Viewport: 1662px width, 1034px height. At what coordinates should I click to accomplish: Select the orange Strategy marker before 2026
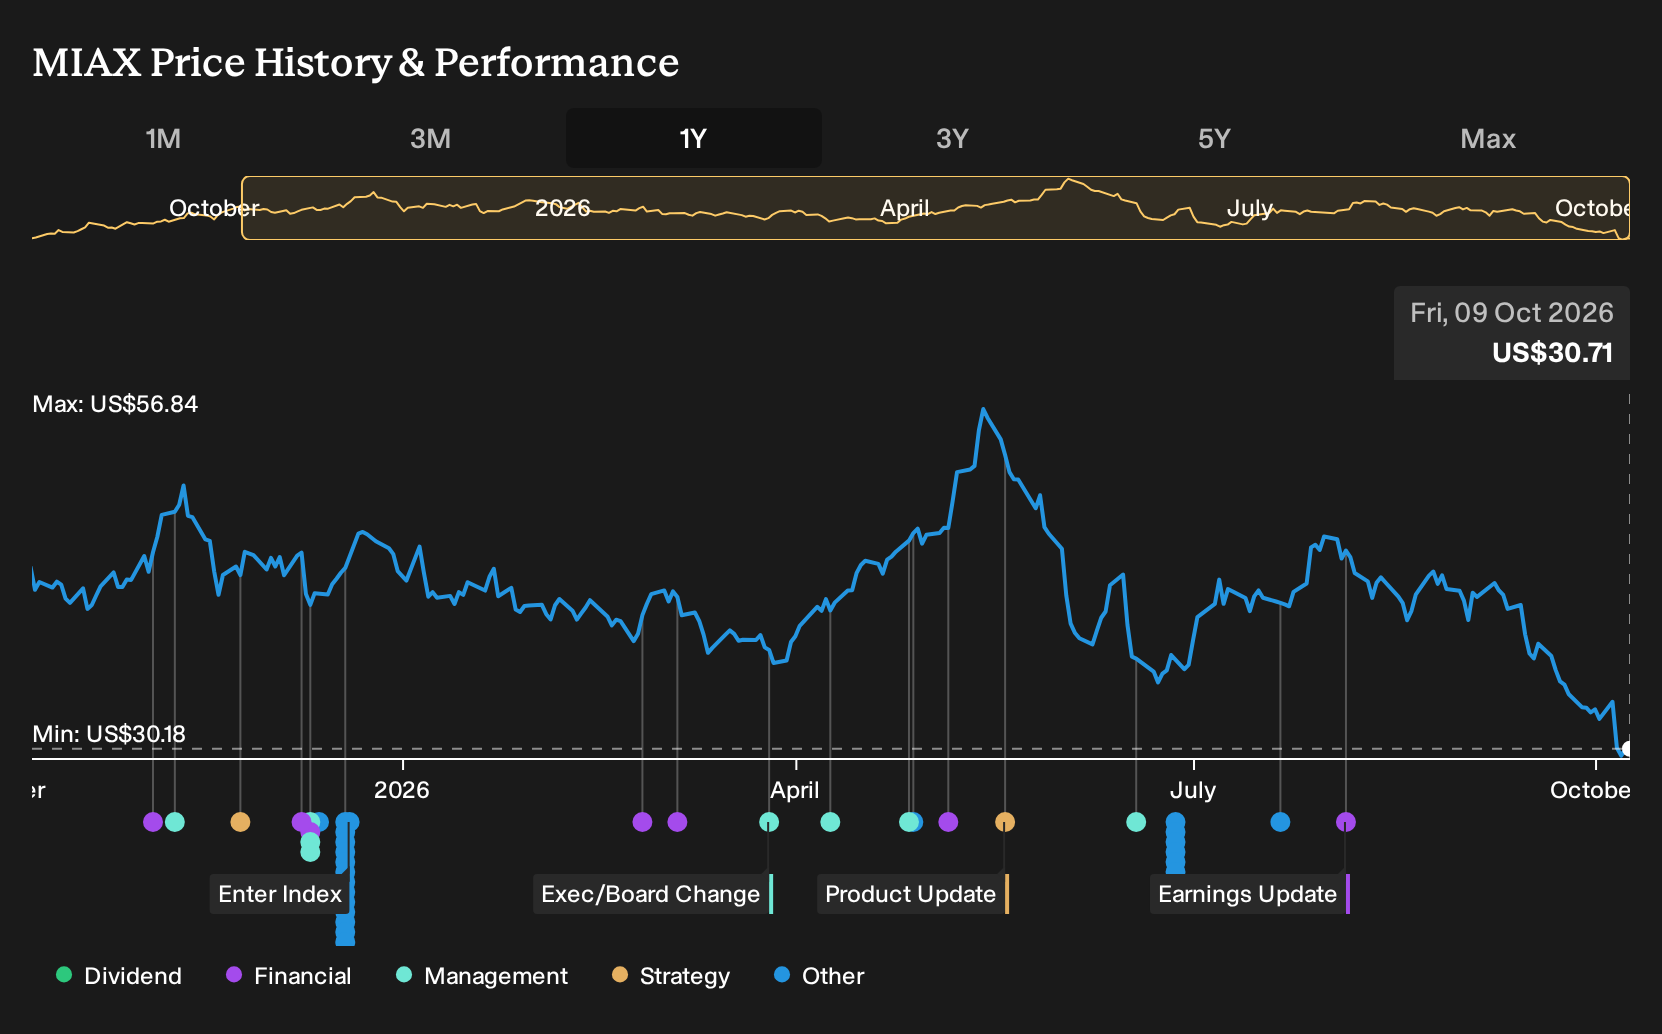pyautogui.click(x=240, y=822)
